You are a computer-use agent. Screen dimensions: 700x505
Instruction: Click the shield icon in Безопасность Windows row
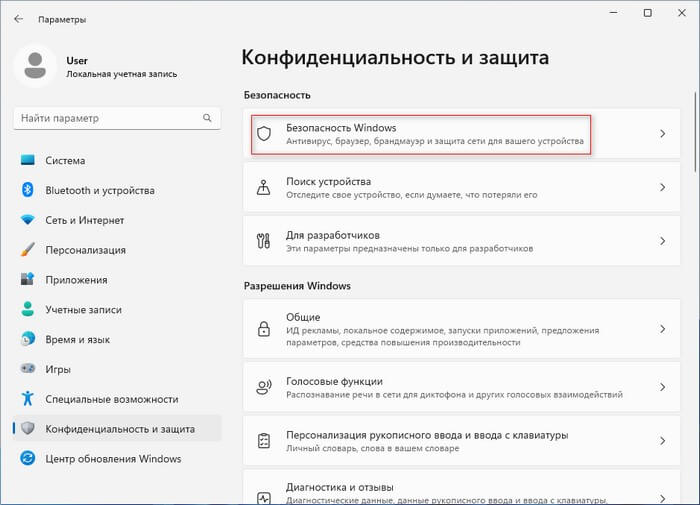264,134
